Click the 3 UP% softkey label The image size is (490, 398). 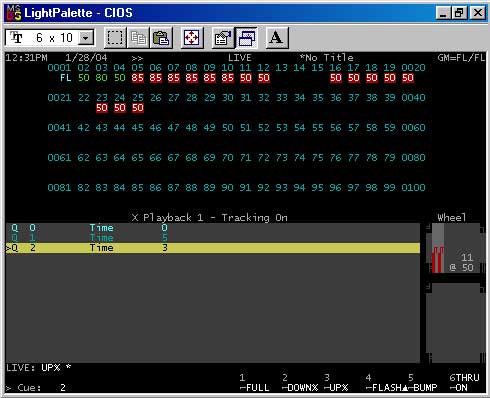336,383
